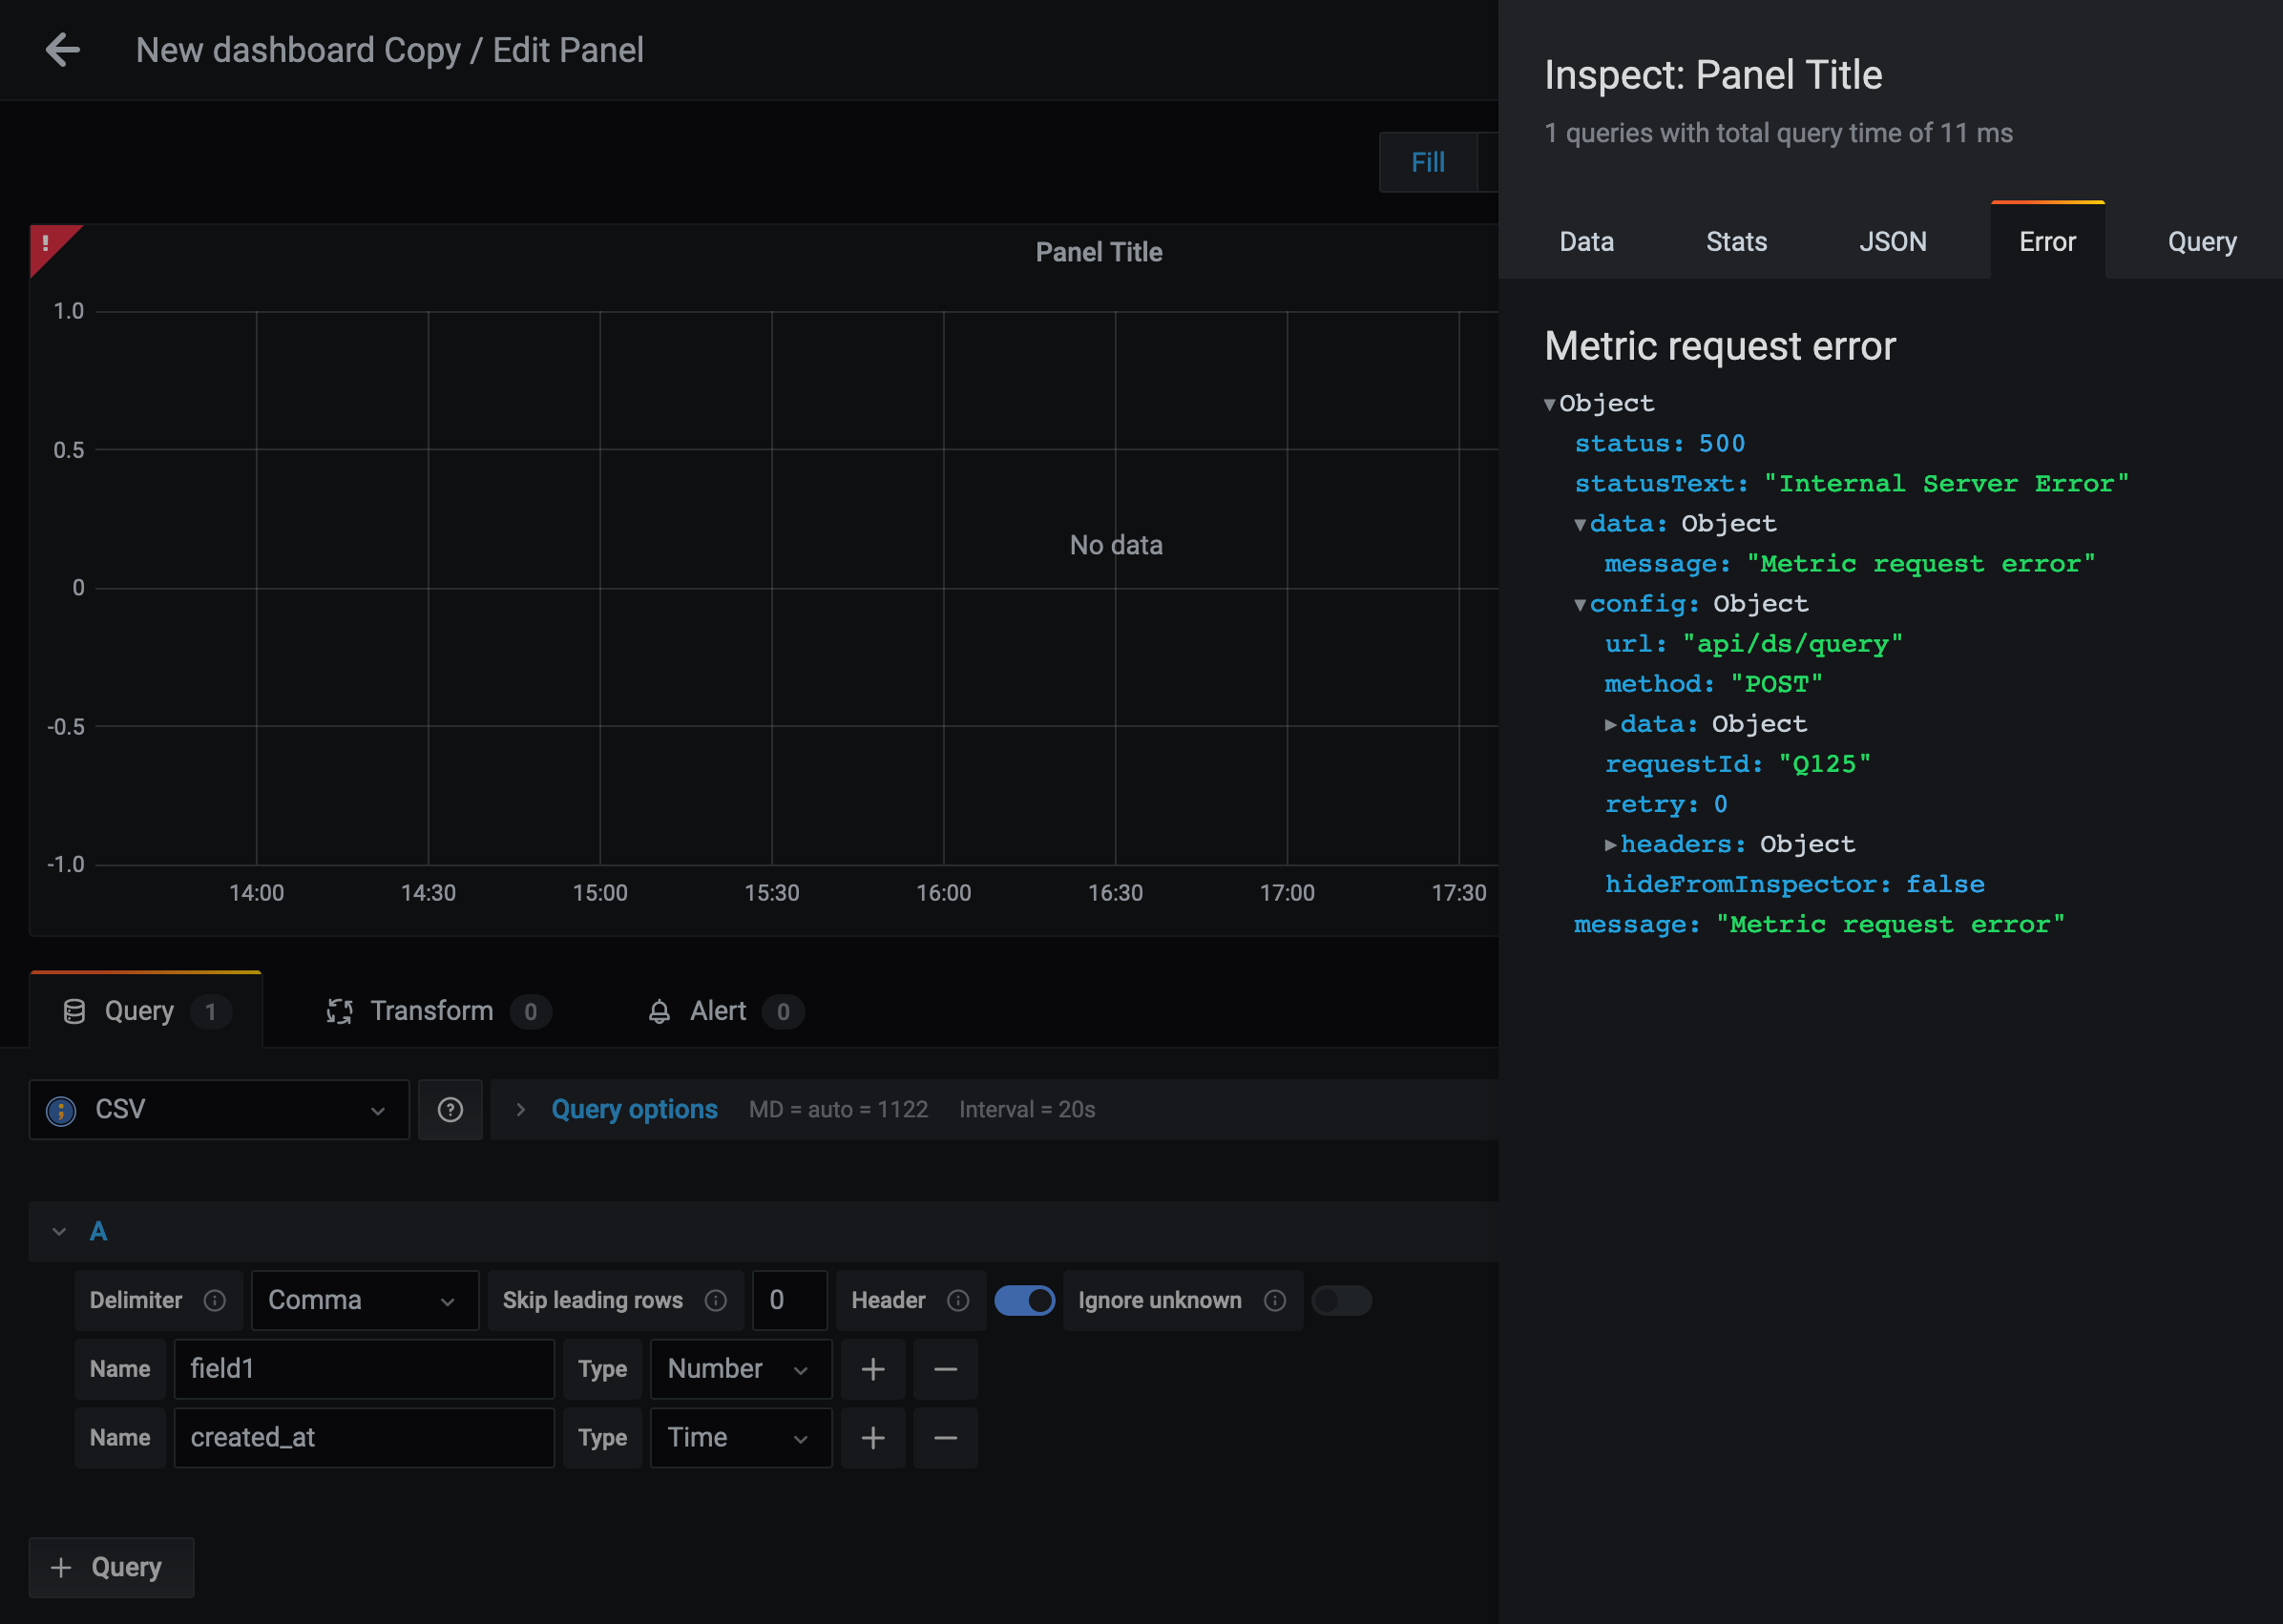Click the minus icon to remove created_at field
Viewport: 2283px width, 1624px height.
point(944,1438)
